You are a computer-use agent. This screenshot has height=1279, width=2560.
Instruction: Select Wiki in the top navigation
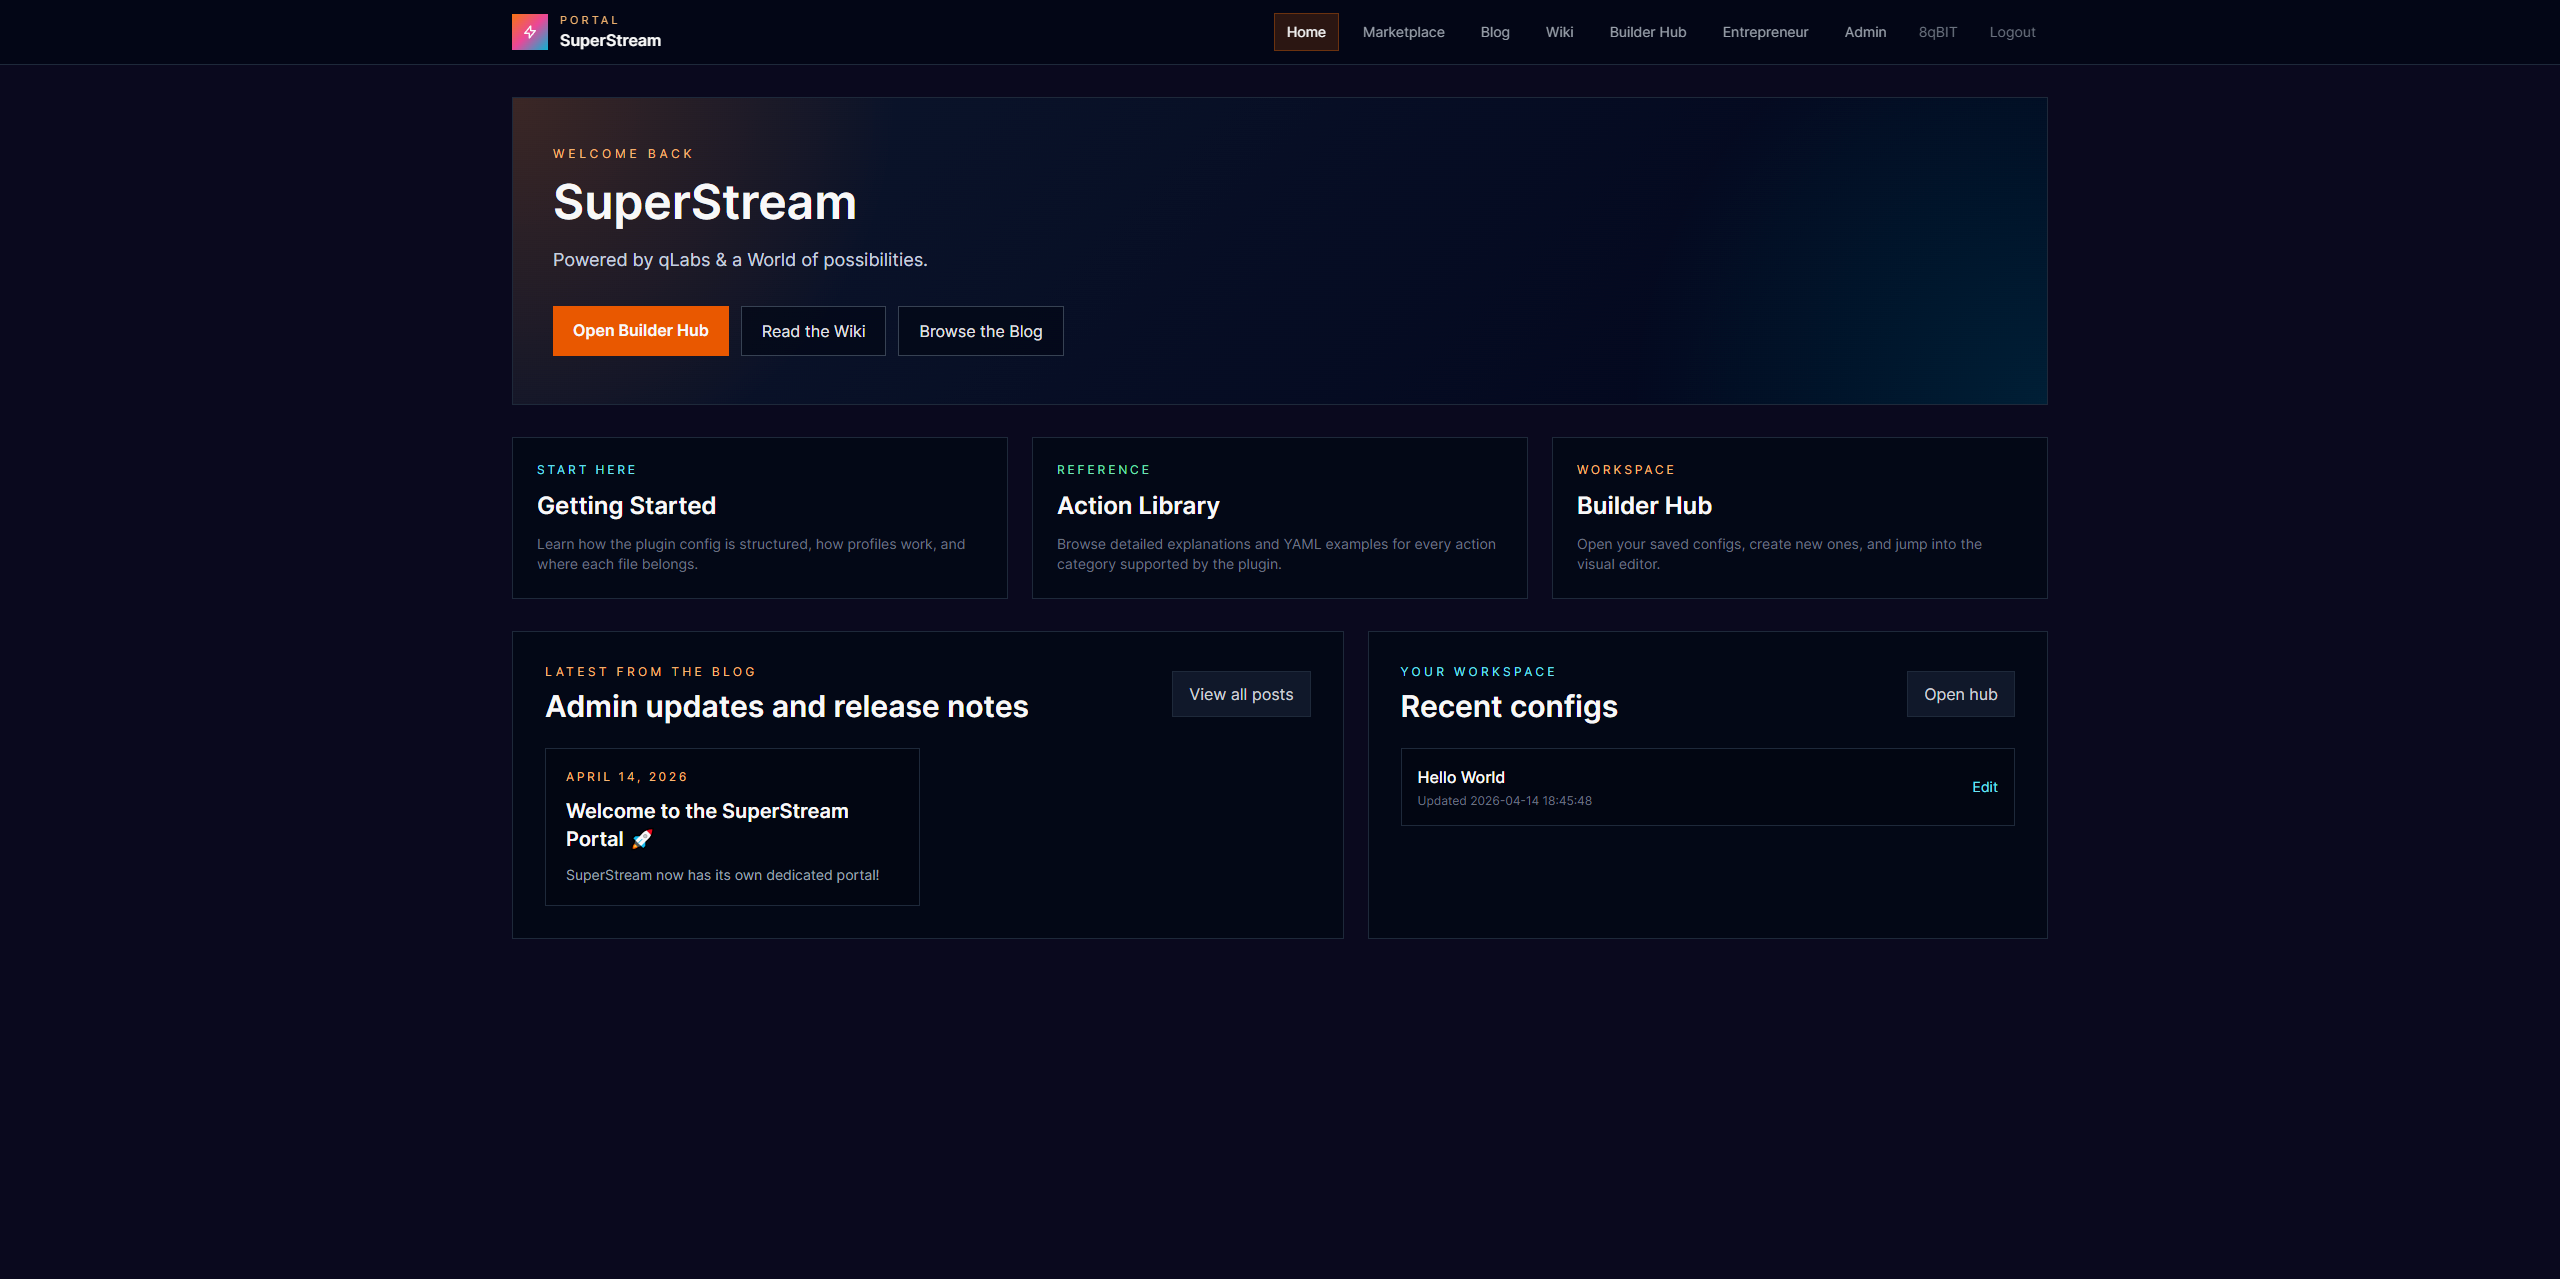pos(1559,32)
